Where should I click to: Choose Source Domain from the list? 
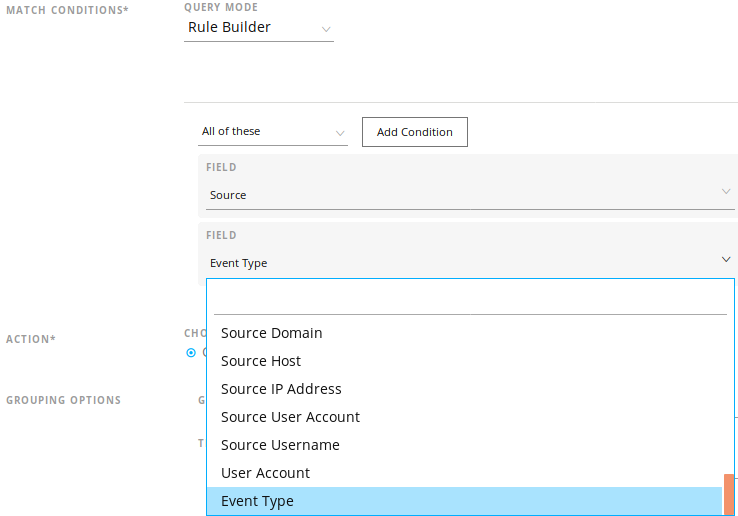pyautogui.click(x=272, y=333)
